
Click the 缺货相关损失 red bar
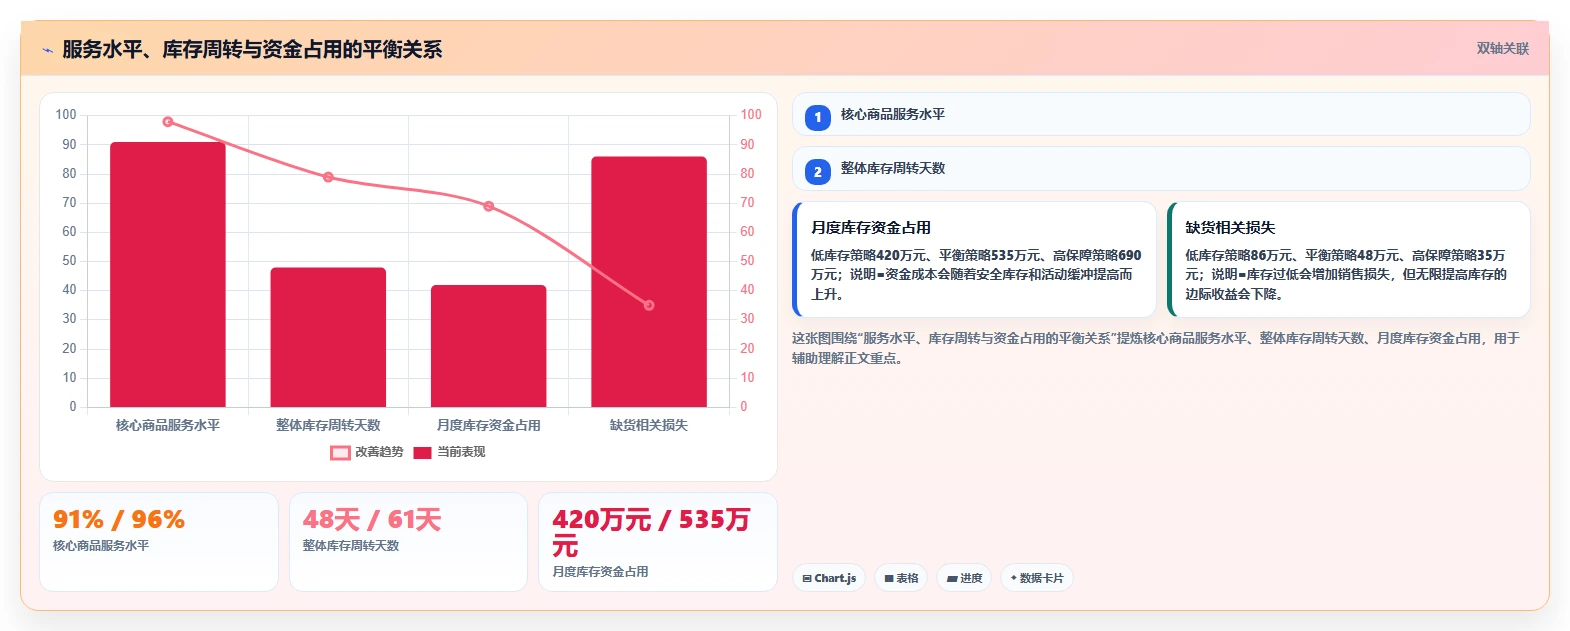pos(649,282)
